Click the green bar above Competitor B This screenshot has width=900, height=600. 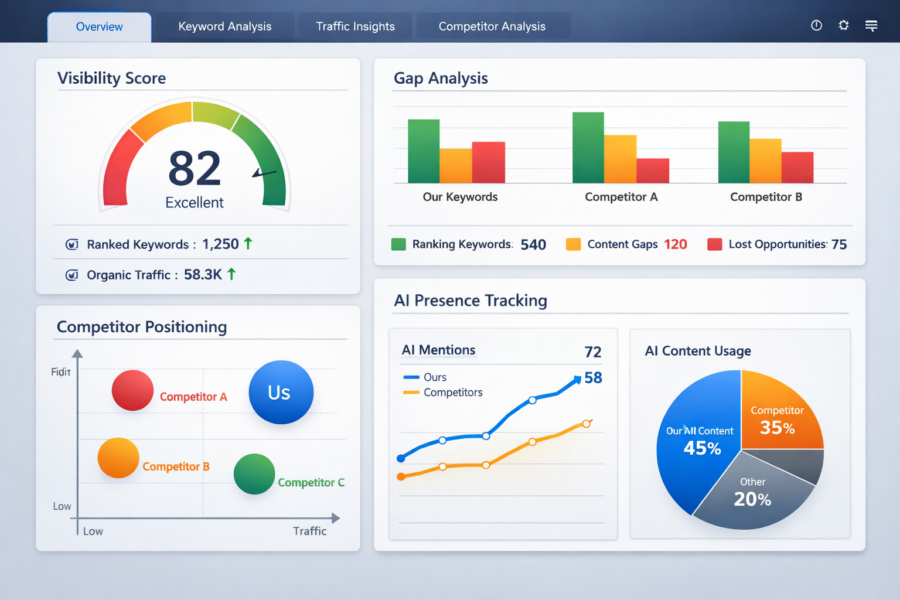(x=734, y=152)
